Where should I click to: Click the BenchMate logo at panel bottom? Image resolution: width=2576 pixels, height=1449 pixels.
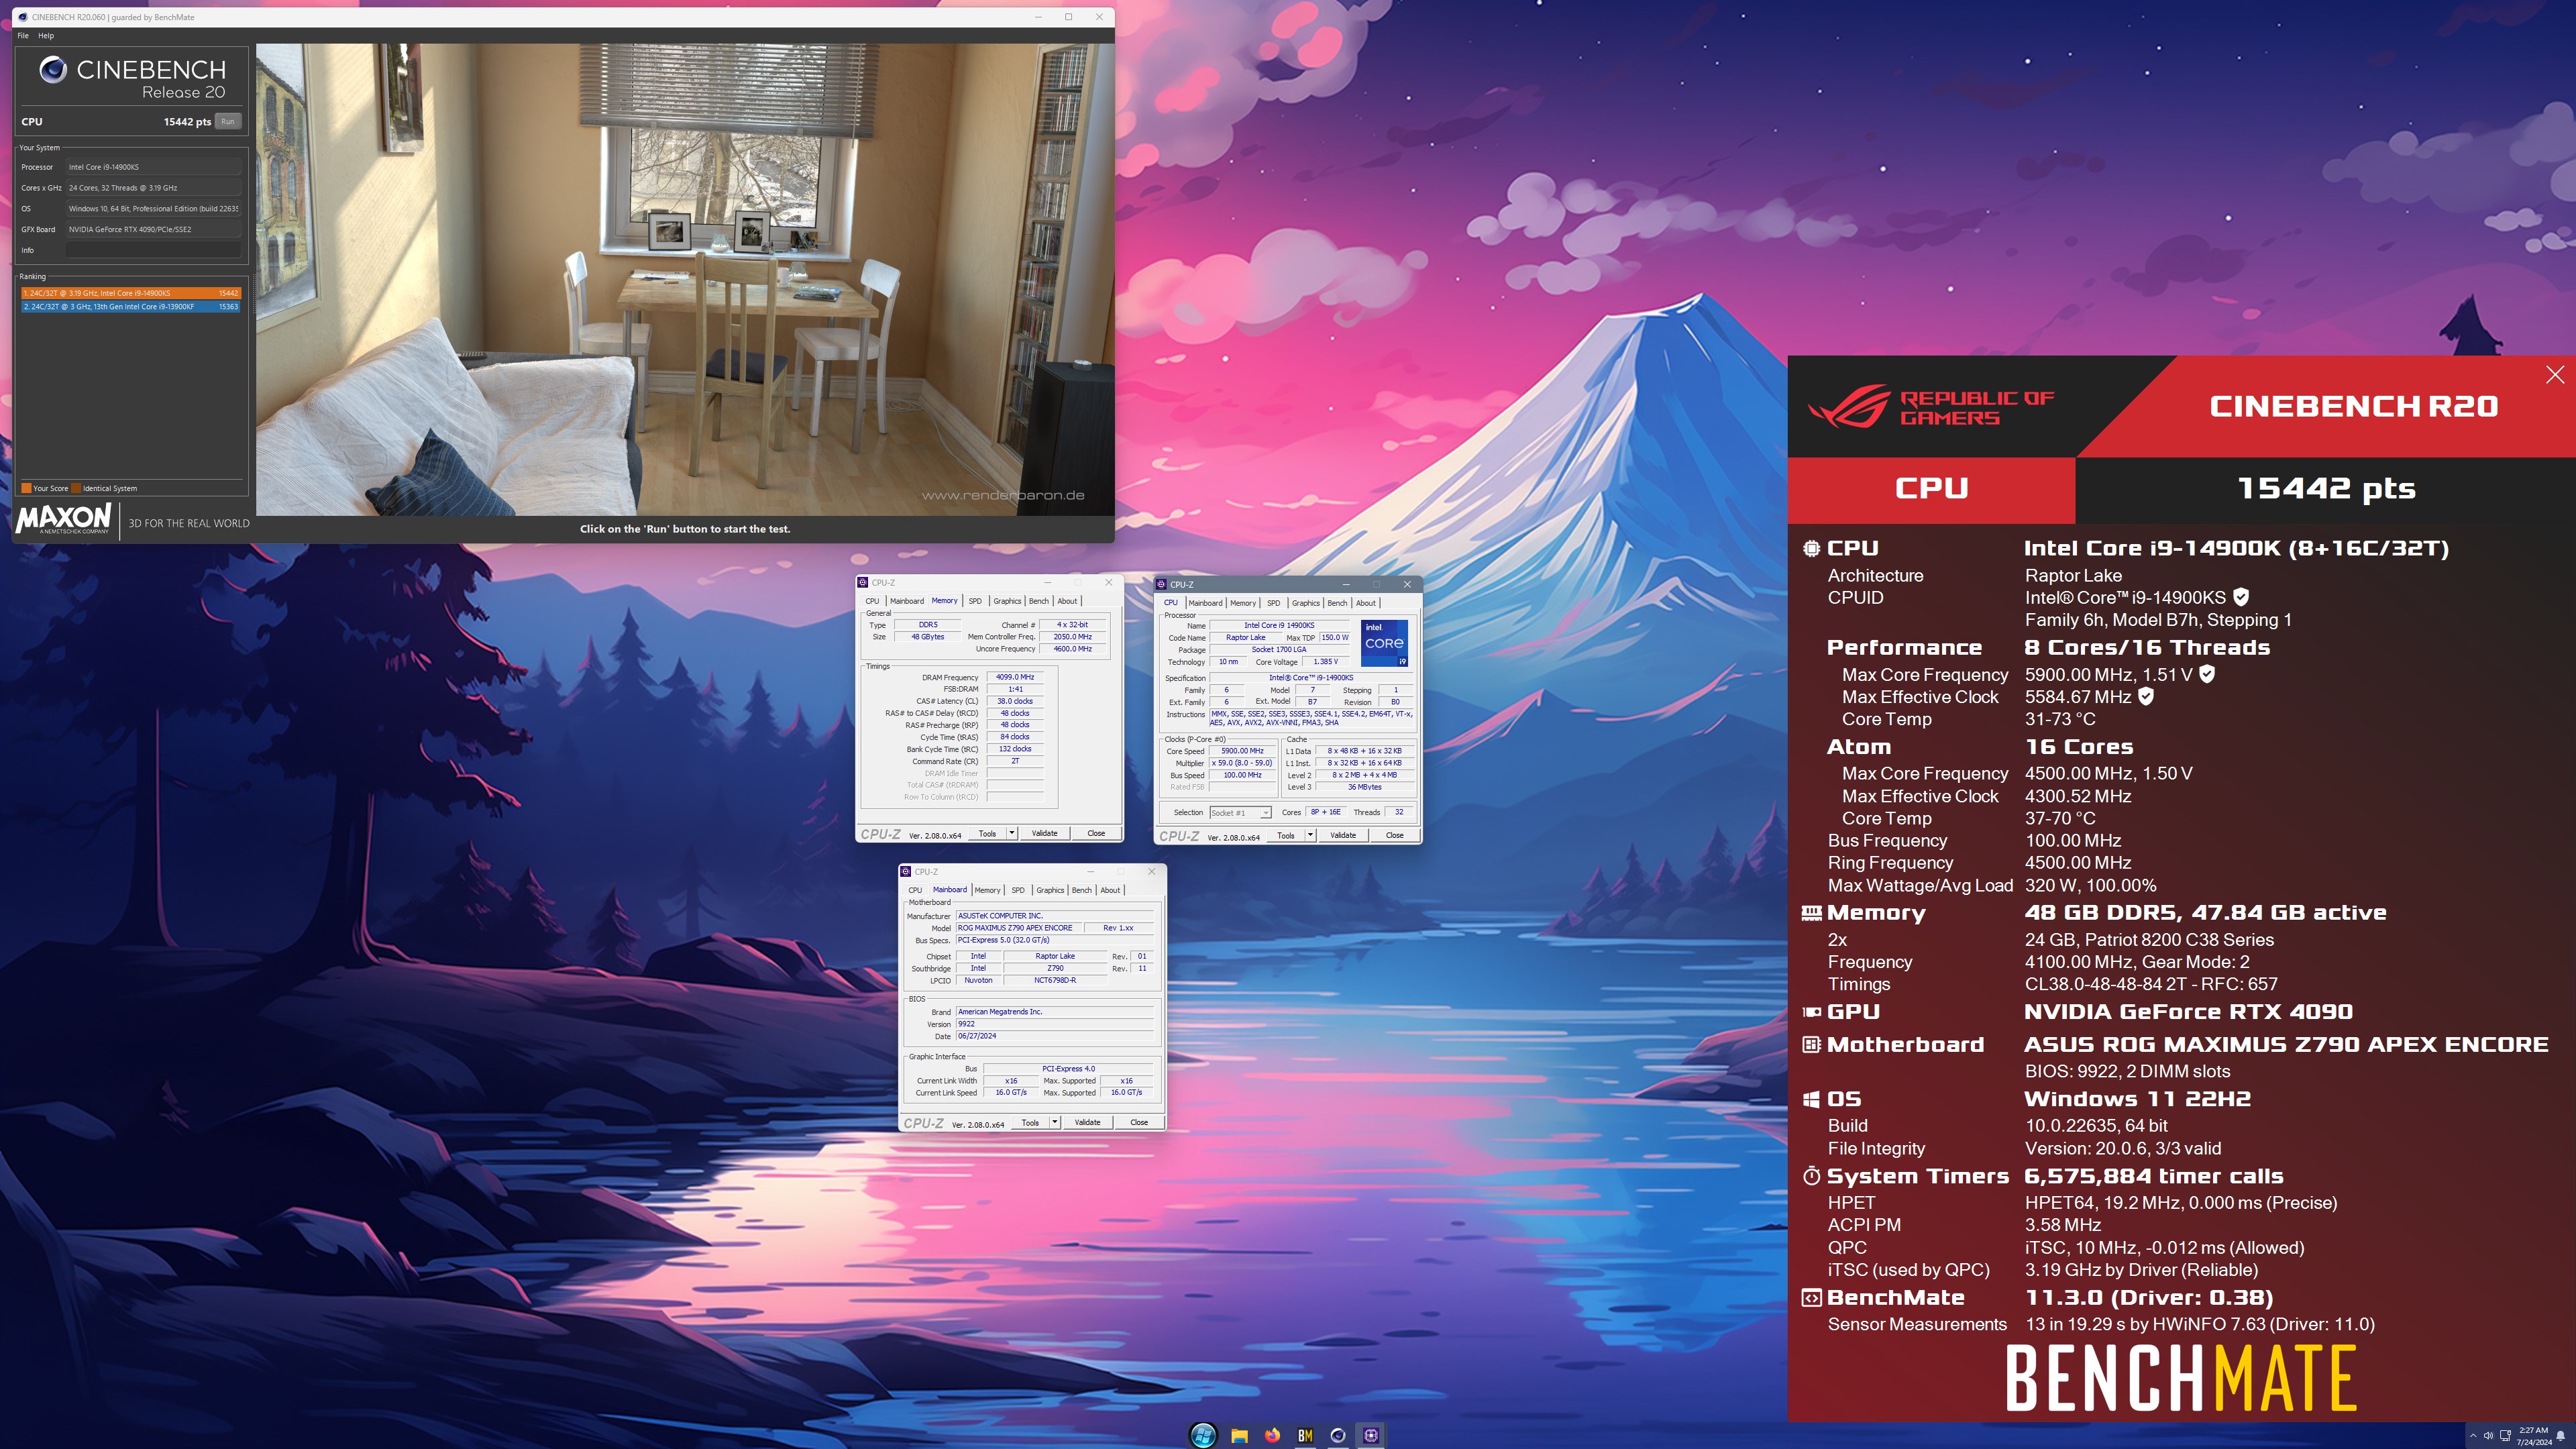[x=2181, y=1378]
